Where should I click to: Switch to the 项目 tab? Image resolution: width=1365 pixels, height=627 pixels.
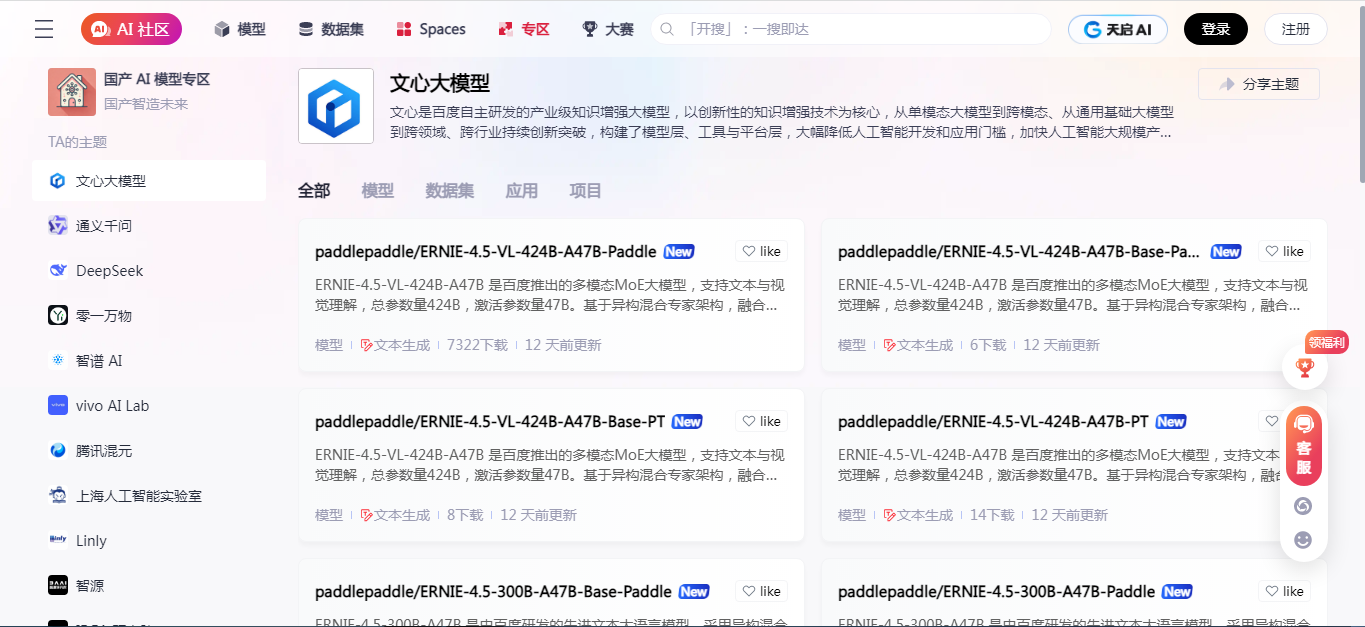click(586, 191)
